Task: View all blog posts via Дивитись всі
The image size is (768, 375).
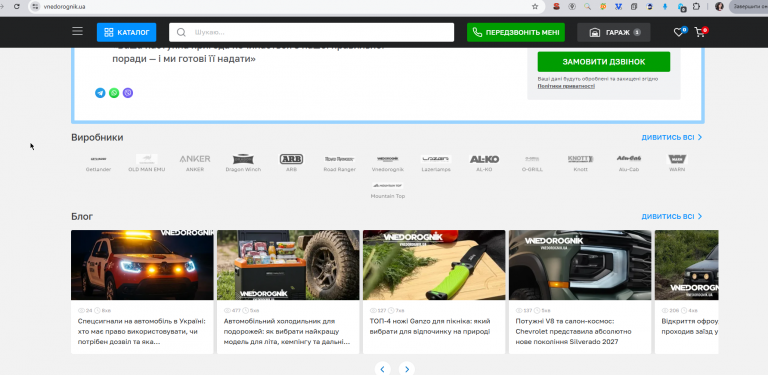Action: pyautogui.click(x=672, y=216)
